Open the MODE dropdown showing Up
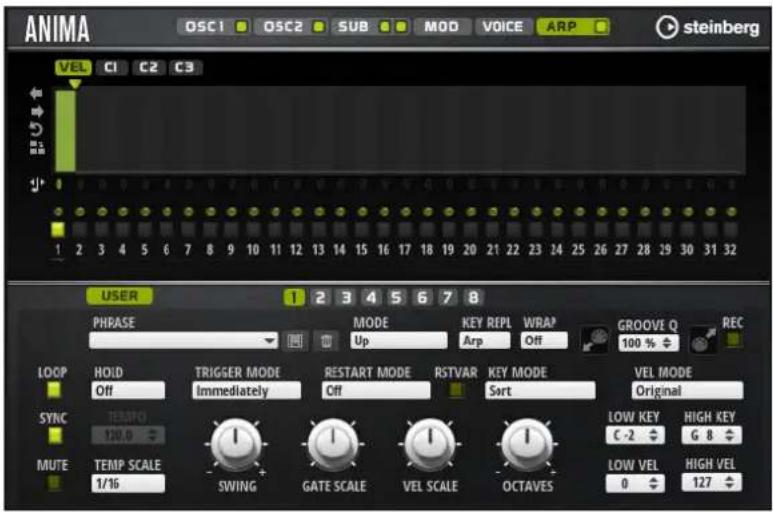The width and height of the screenshot is (773, 512). coord(399,341)
